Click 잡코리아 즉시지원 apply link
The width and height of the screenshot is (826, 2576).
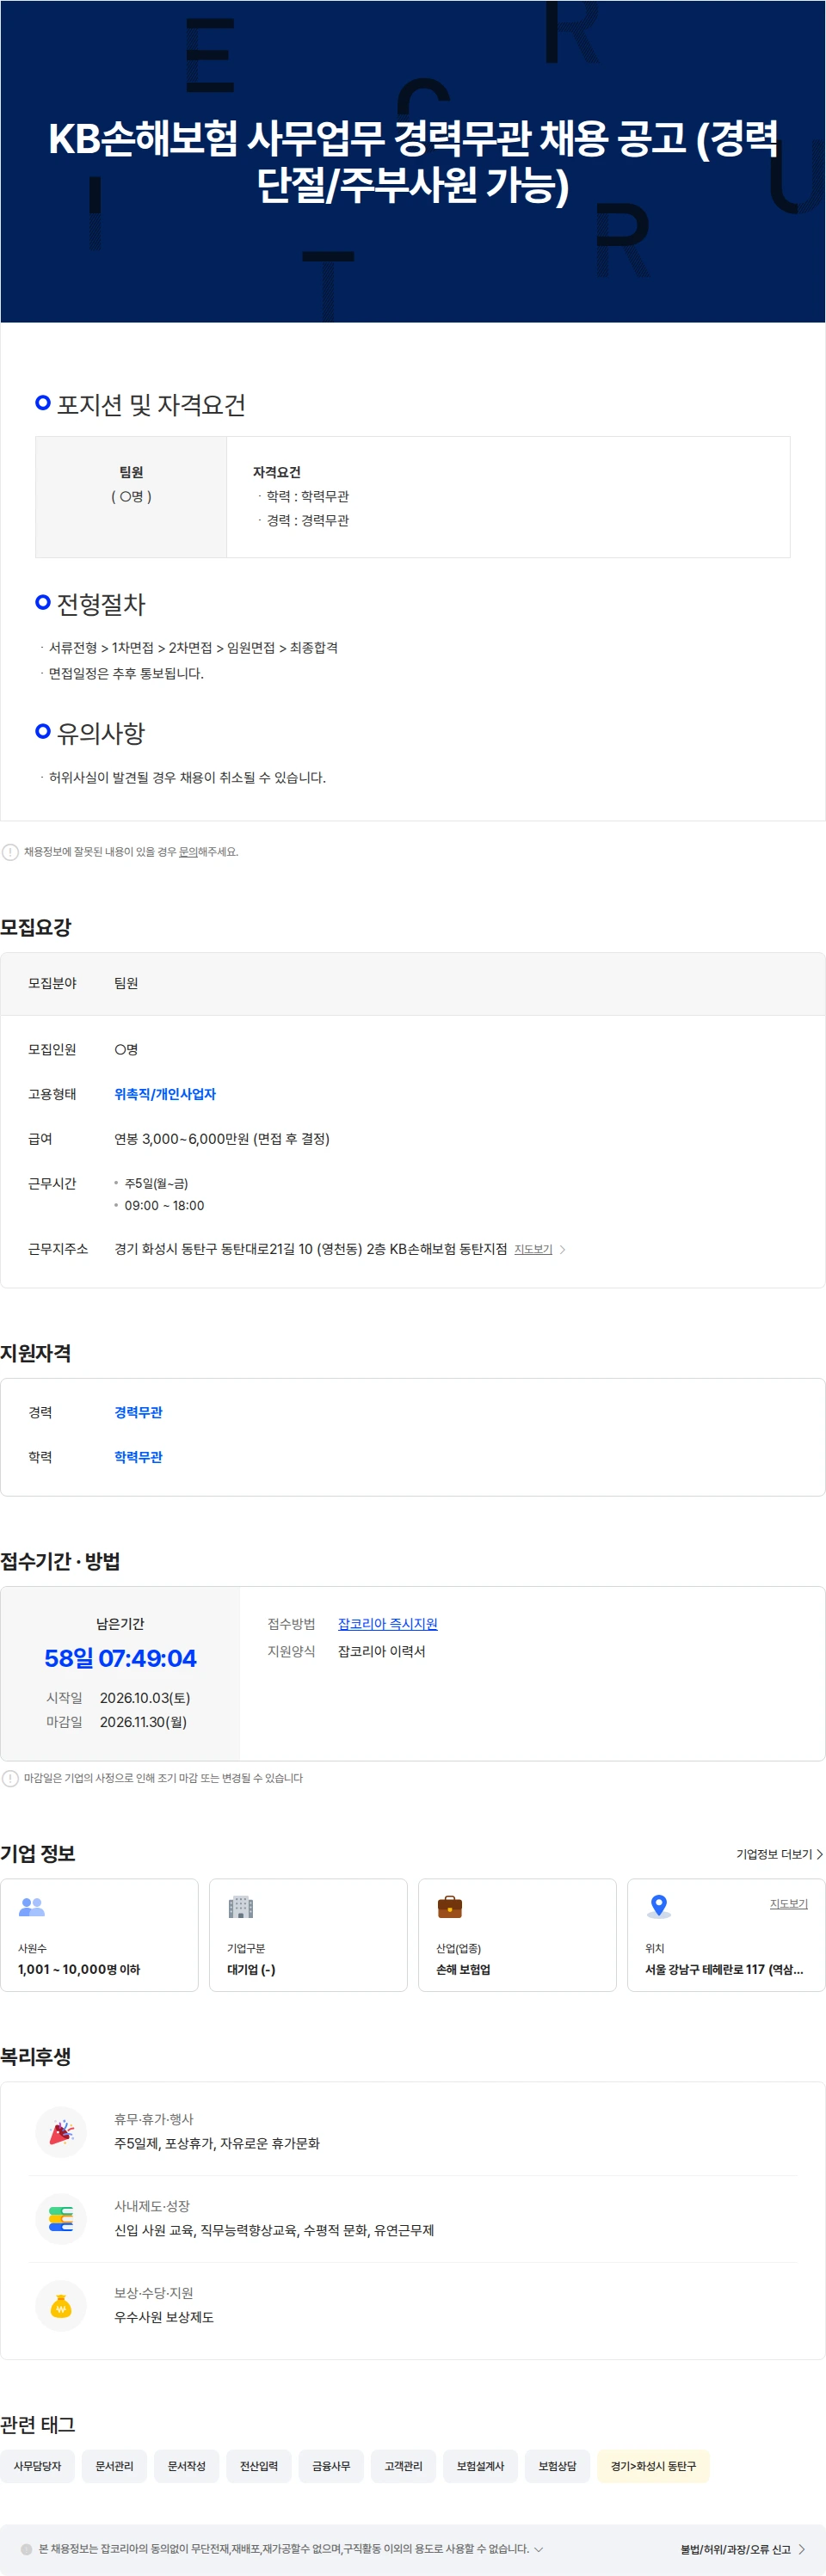pyautogui.click(x=388, y=1624)
